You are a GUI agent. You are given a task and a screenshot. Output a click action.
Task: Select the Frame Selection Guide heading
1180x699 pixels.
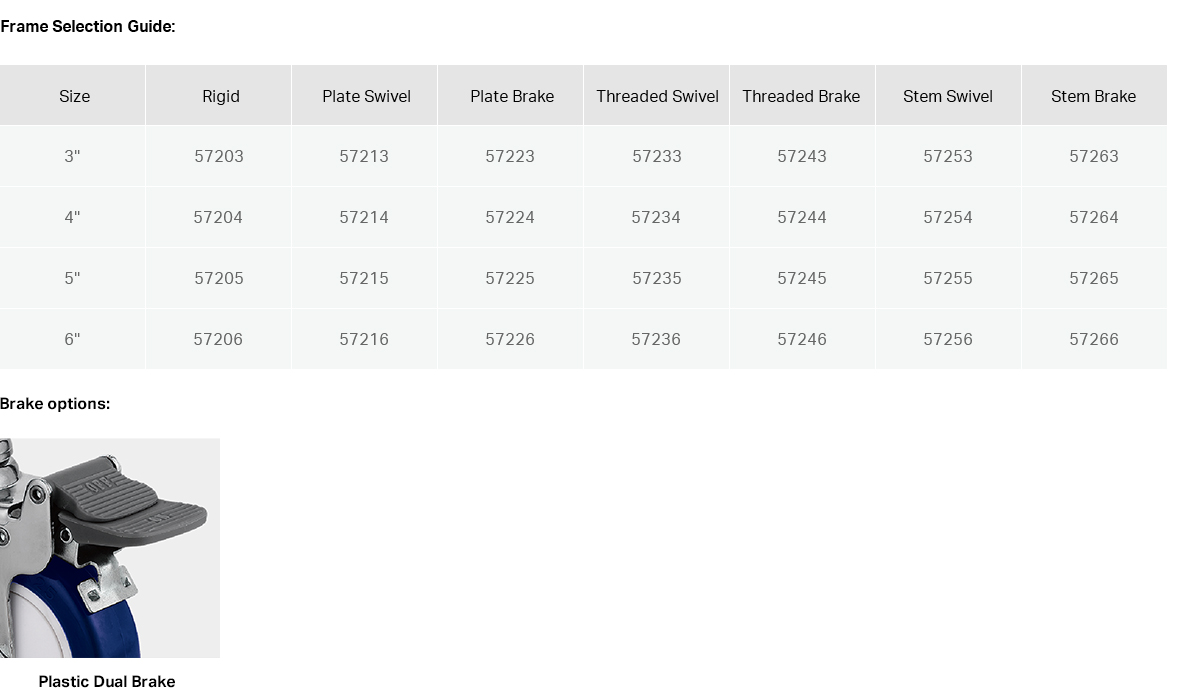(x=87, y=26)
